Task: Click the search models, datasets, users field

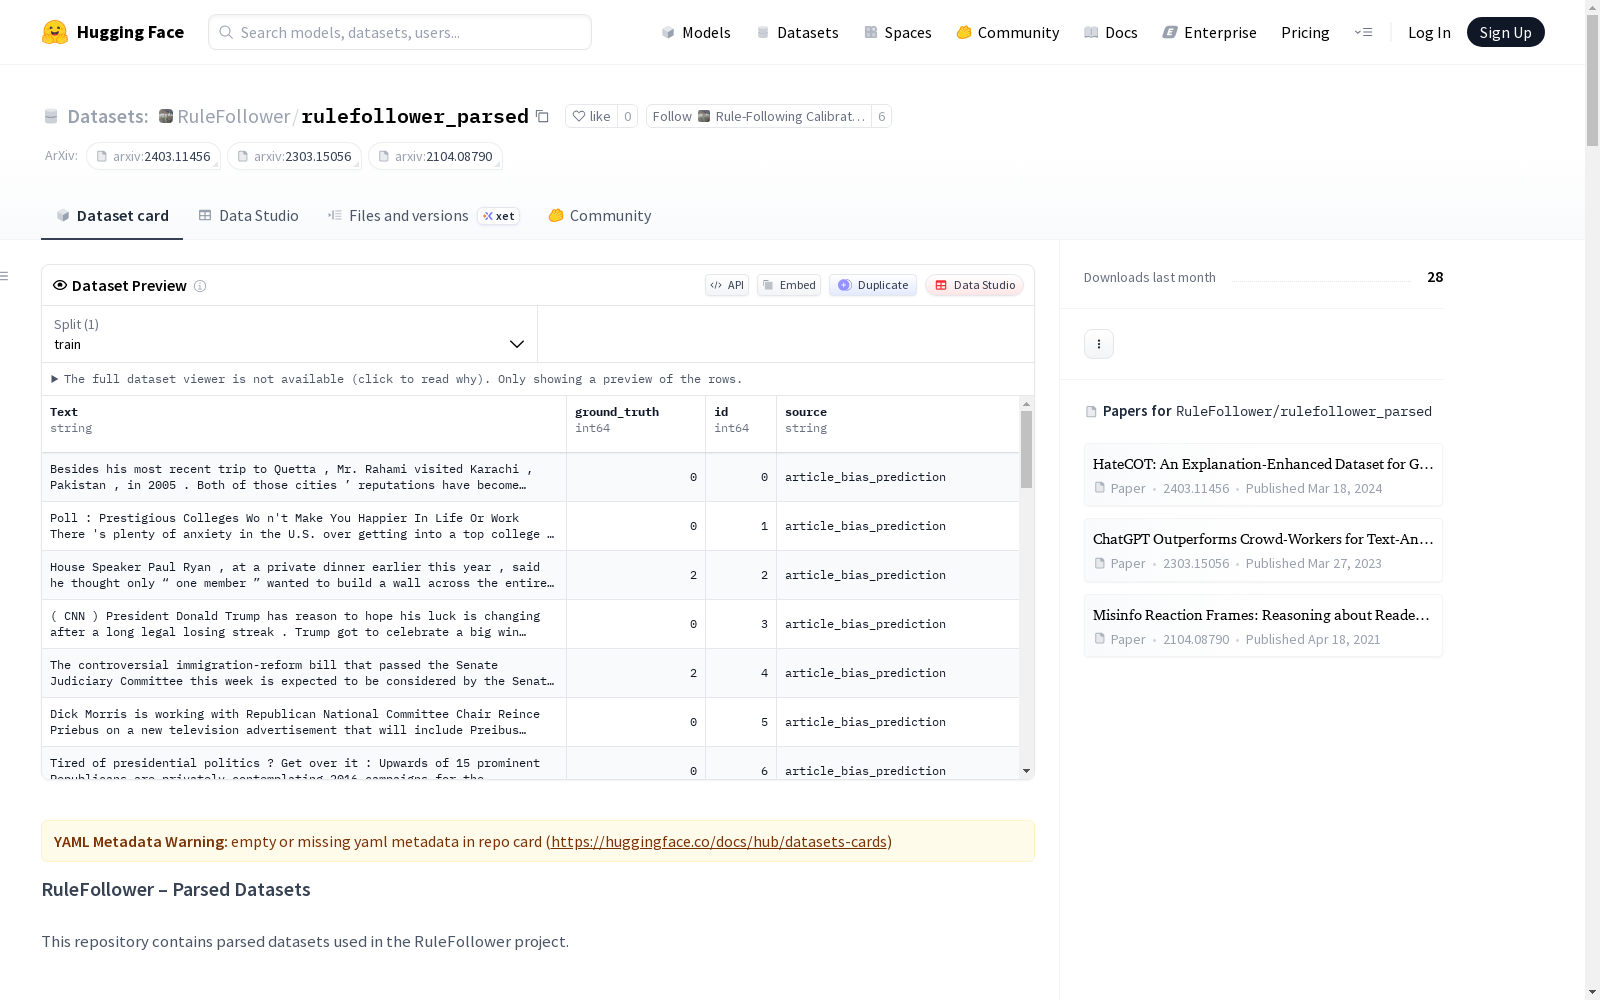Action: [x=400, y=32]
